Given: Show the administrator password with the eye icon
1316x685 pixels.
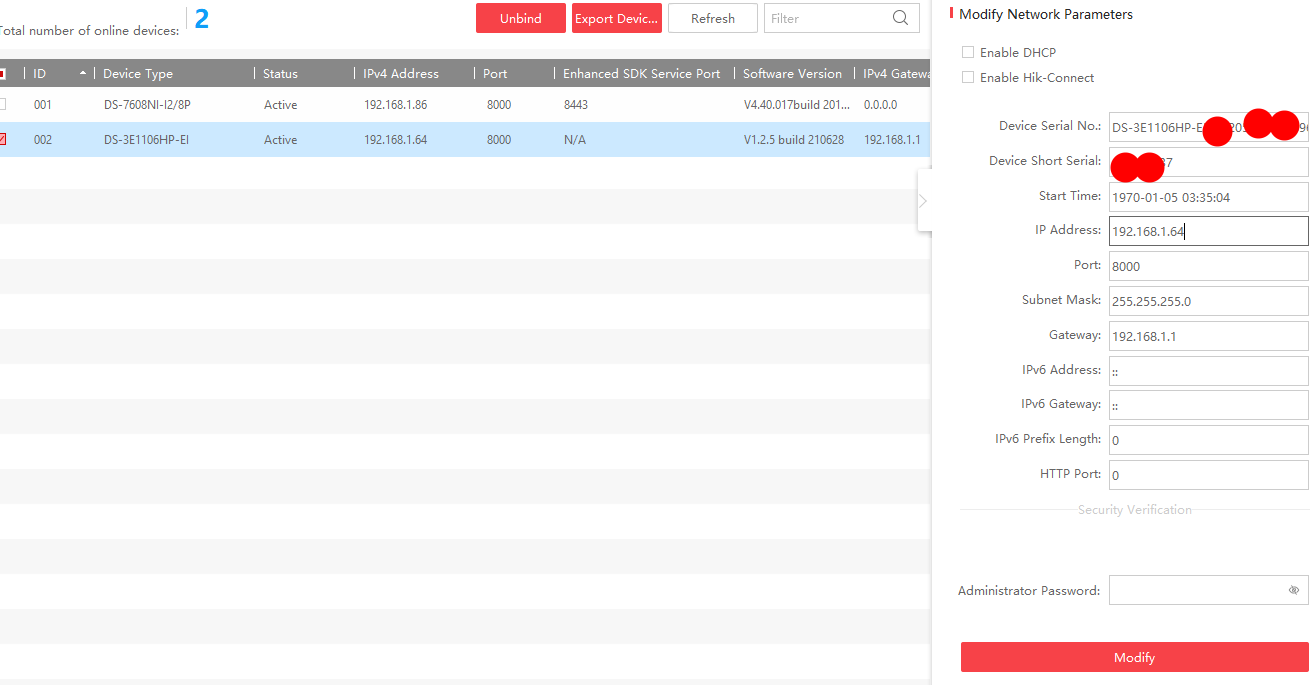Looking at the screenshot, I should click(x=1293, y=590).
